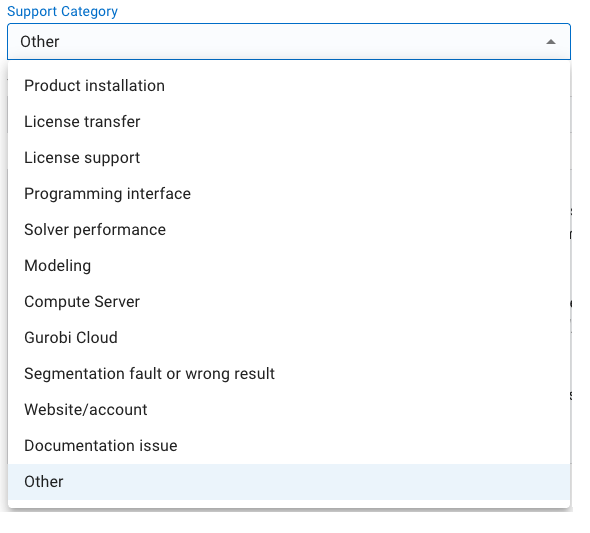
Task: Choose Gurobi Cloud category
Action: tap(289, 338)
